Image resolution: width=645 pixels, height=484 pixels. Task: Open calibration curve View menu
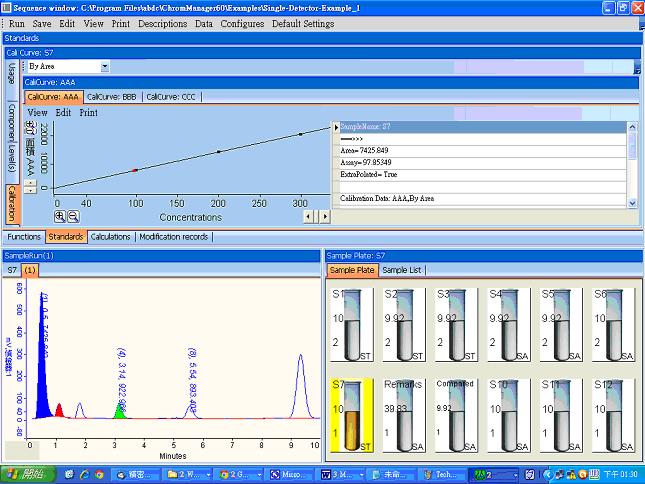pos(37,113)
